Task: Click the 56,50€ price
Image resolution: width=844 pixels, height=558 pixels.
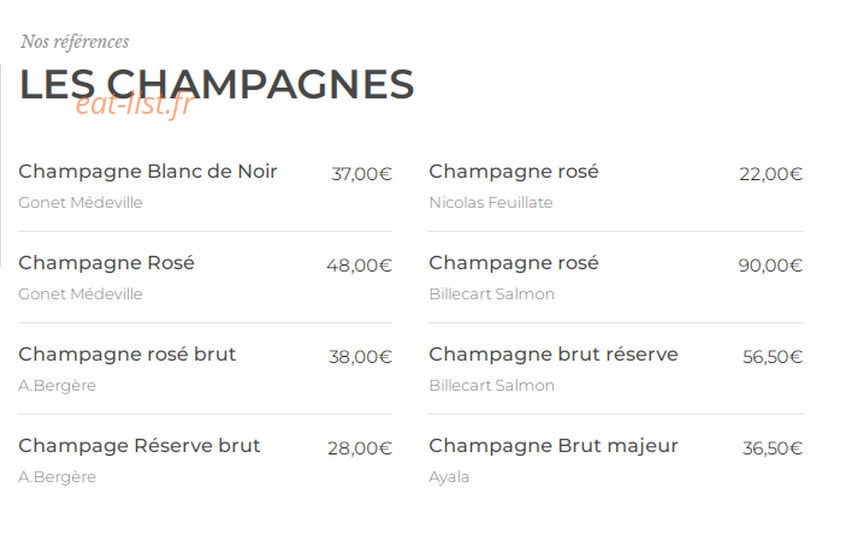Action: [772, 357]
